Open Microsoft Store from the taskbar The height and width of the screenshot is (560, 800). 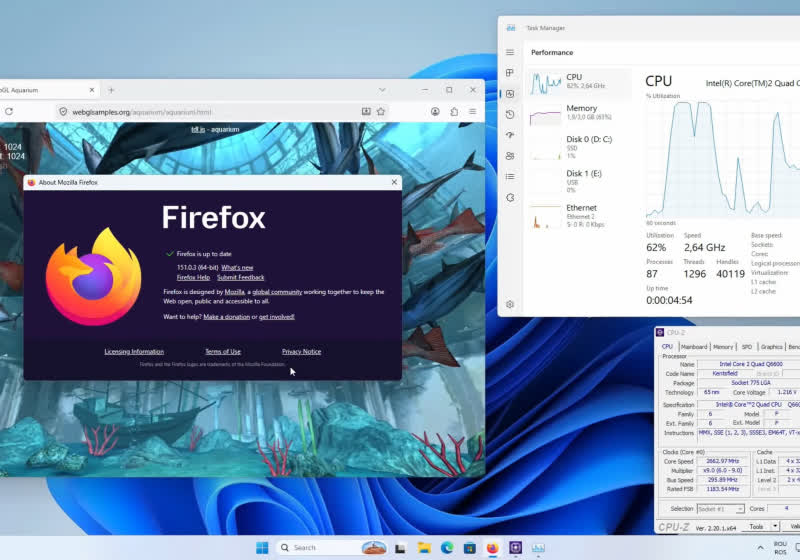click(x=470, y=548)
